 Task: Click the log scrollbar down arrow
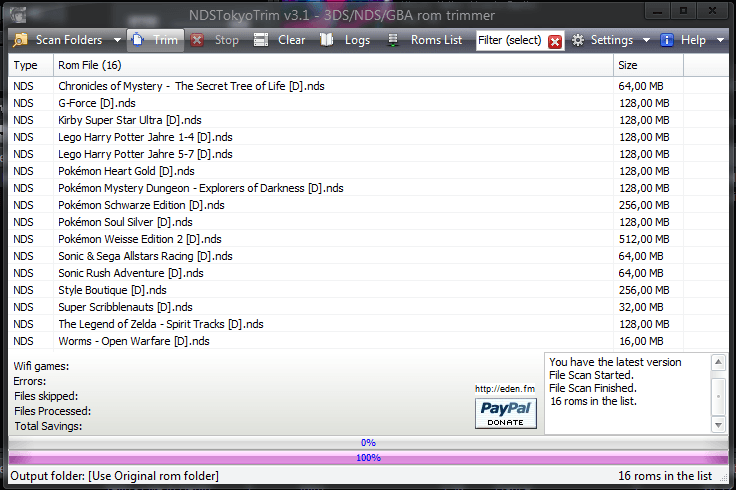tap(718, 425)
